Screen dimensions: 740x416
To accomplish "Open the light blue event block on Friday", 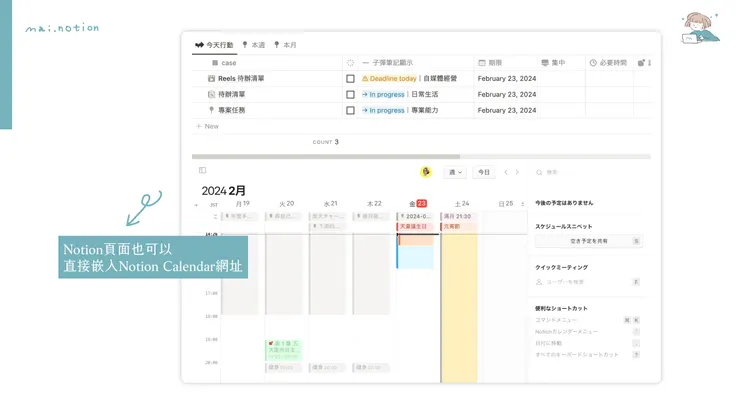I will (x=415, y=257).
